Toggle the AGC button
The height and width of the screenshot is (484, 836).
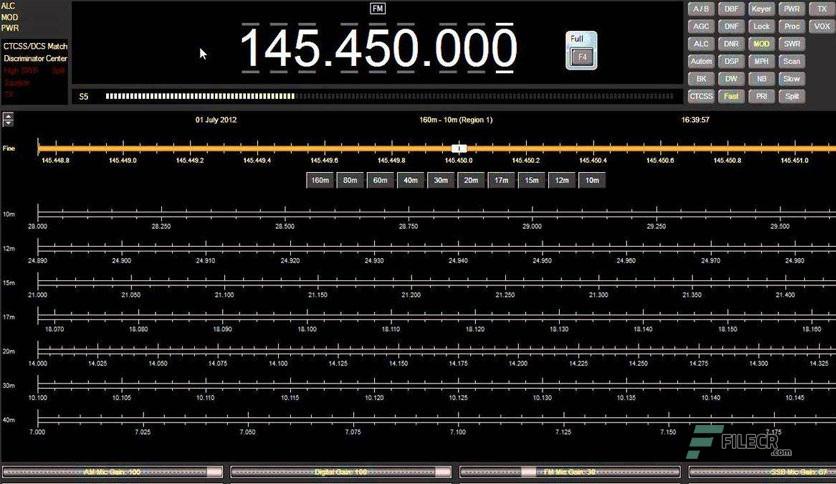(x=701, y=26)
